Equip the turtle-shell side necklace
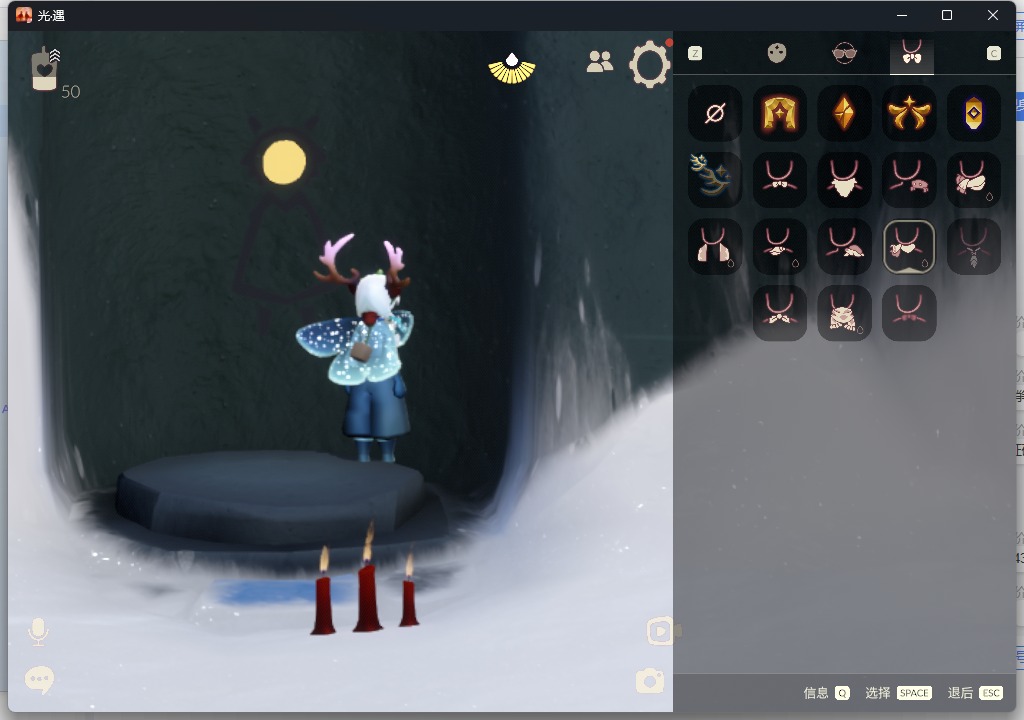 pyautogui.click(x=844, y=246)
